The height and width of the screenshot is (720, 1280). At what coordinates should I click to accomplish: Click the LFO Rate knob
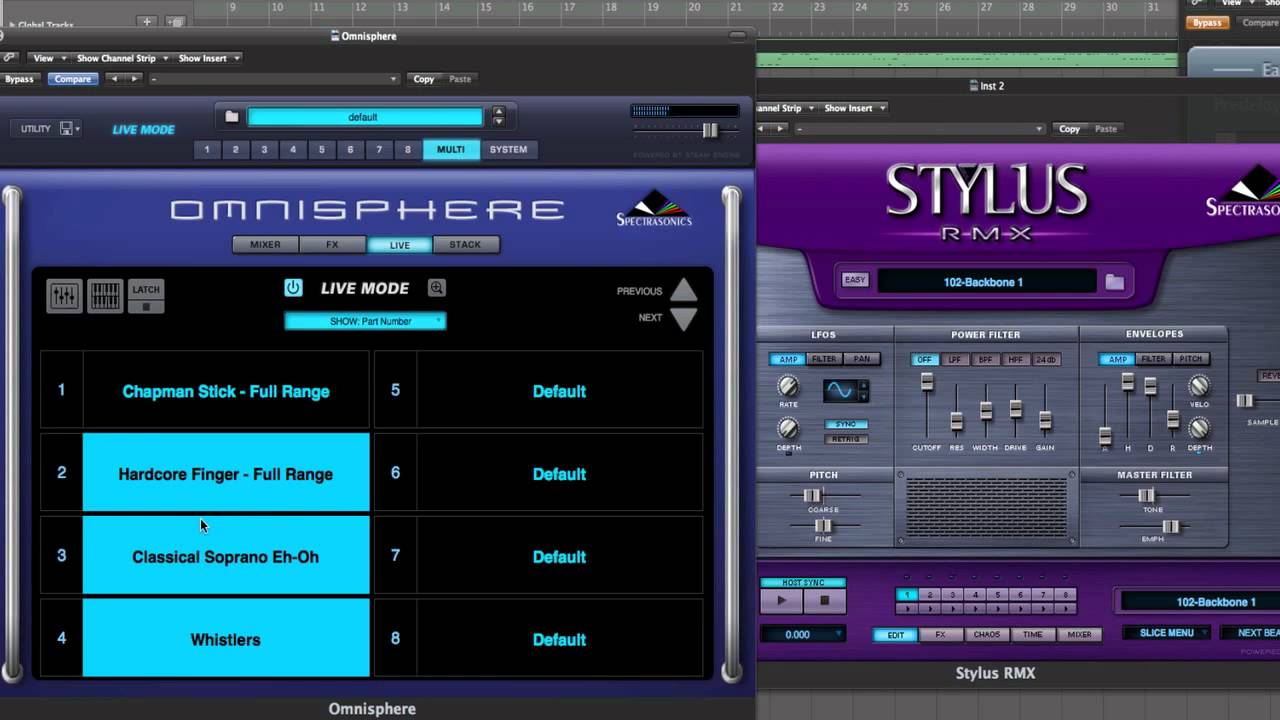tap(788, 386)
